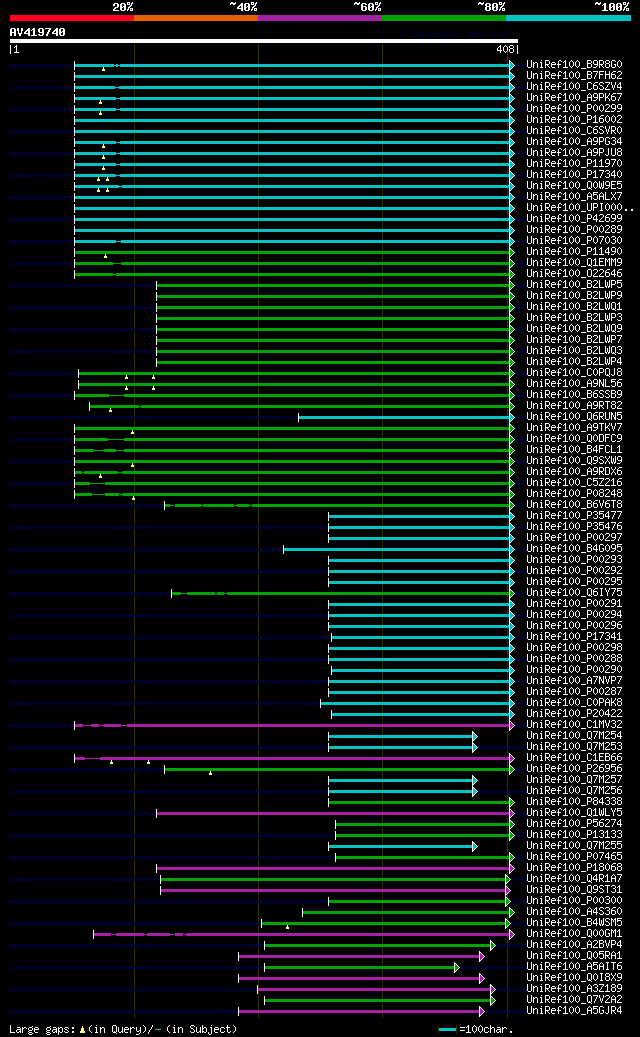This screenshot has height=1037, width=640.
Task: Select the UniRef100_A9TKV7 label
Action: (574, 427)
